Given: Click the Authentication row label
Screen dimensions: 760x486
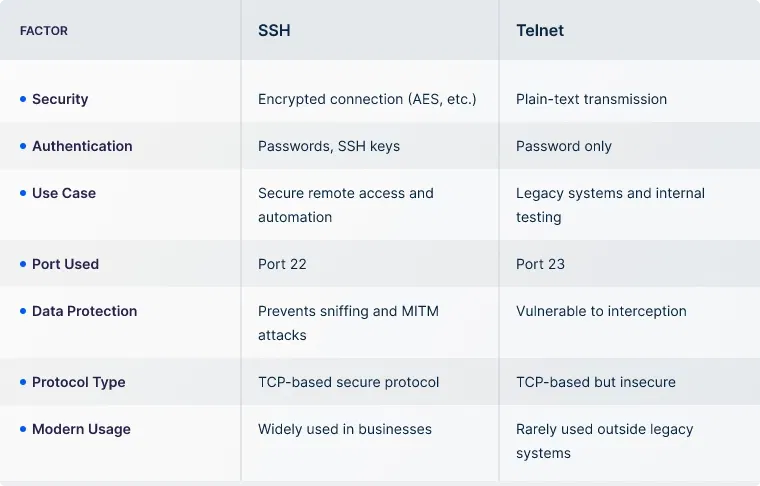Looking at the screenshot, I should [x=82, y=146].
